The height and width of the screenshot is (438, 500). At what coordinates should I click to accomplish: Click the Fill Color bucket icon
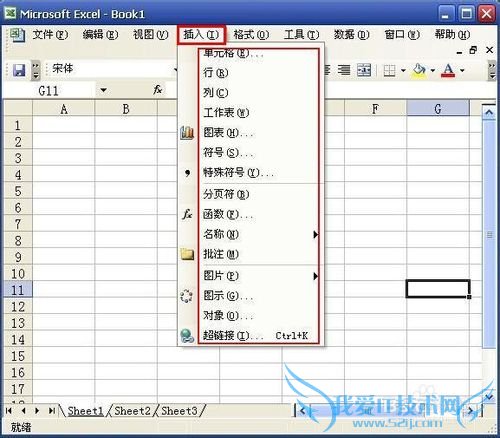click(419, 70)
